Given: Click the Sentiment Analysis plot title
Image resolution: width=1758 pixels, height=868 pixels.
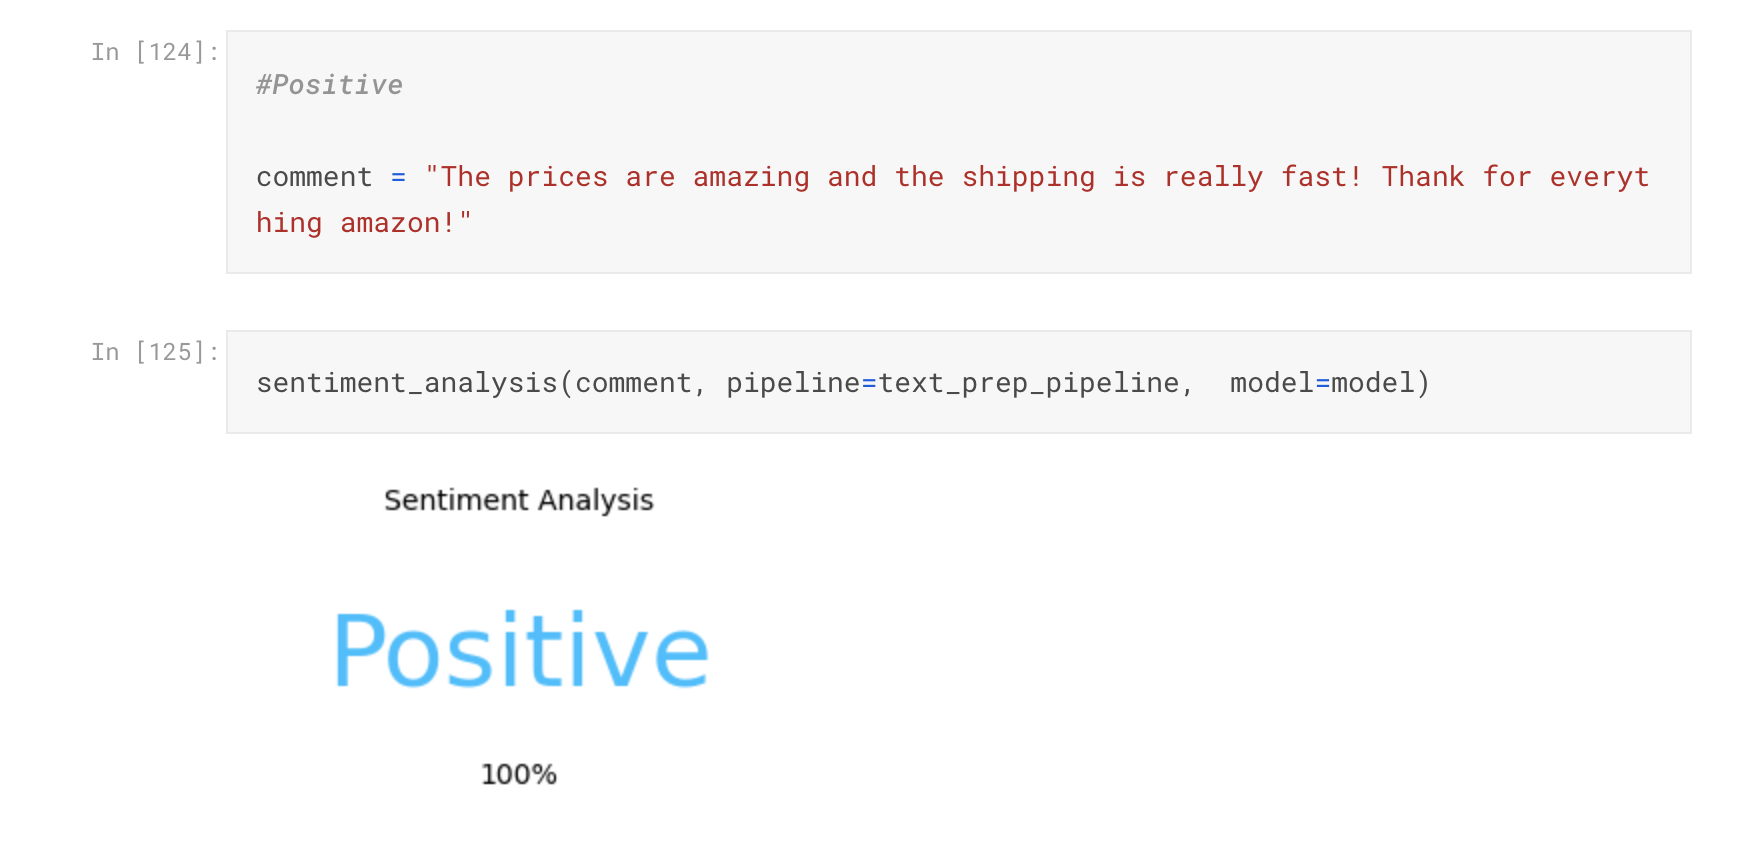Looking at the screenshot, I should tap(519, 500).
